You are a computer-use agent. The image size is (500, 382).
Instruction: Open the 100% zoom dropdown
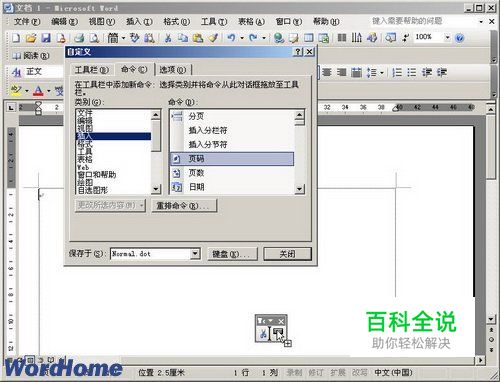point(448,37)
